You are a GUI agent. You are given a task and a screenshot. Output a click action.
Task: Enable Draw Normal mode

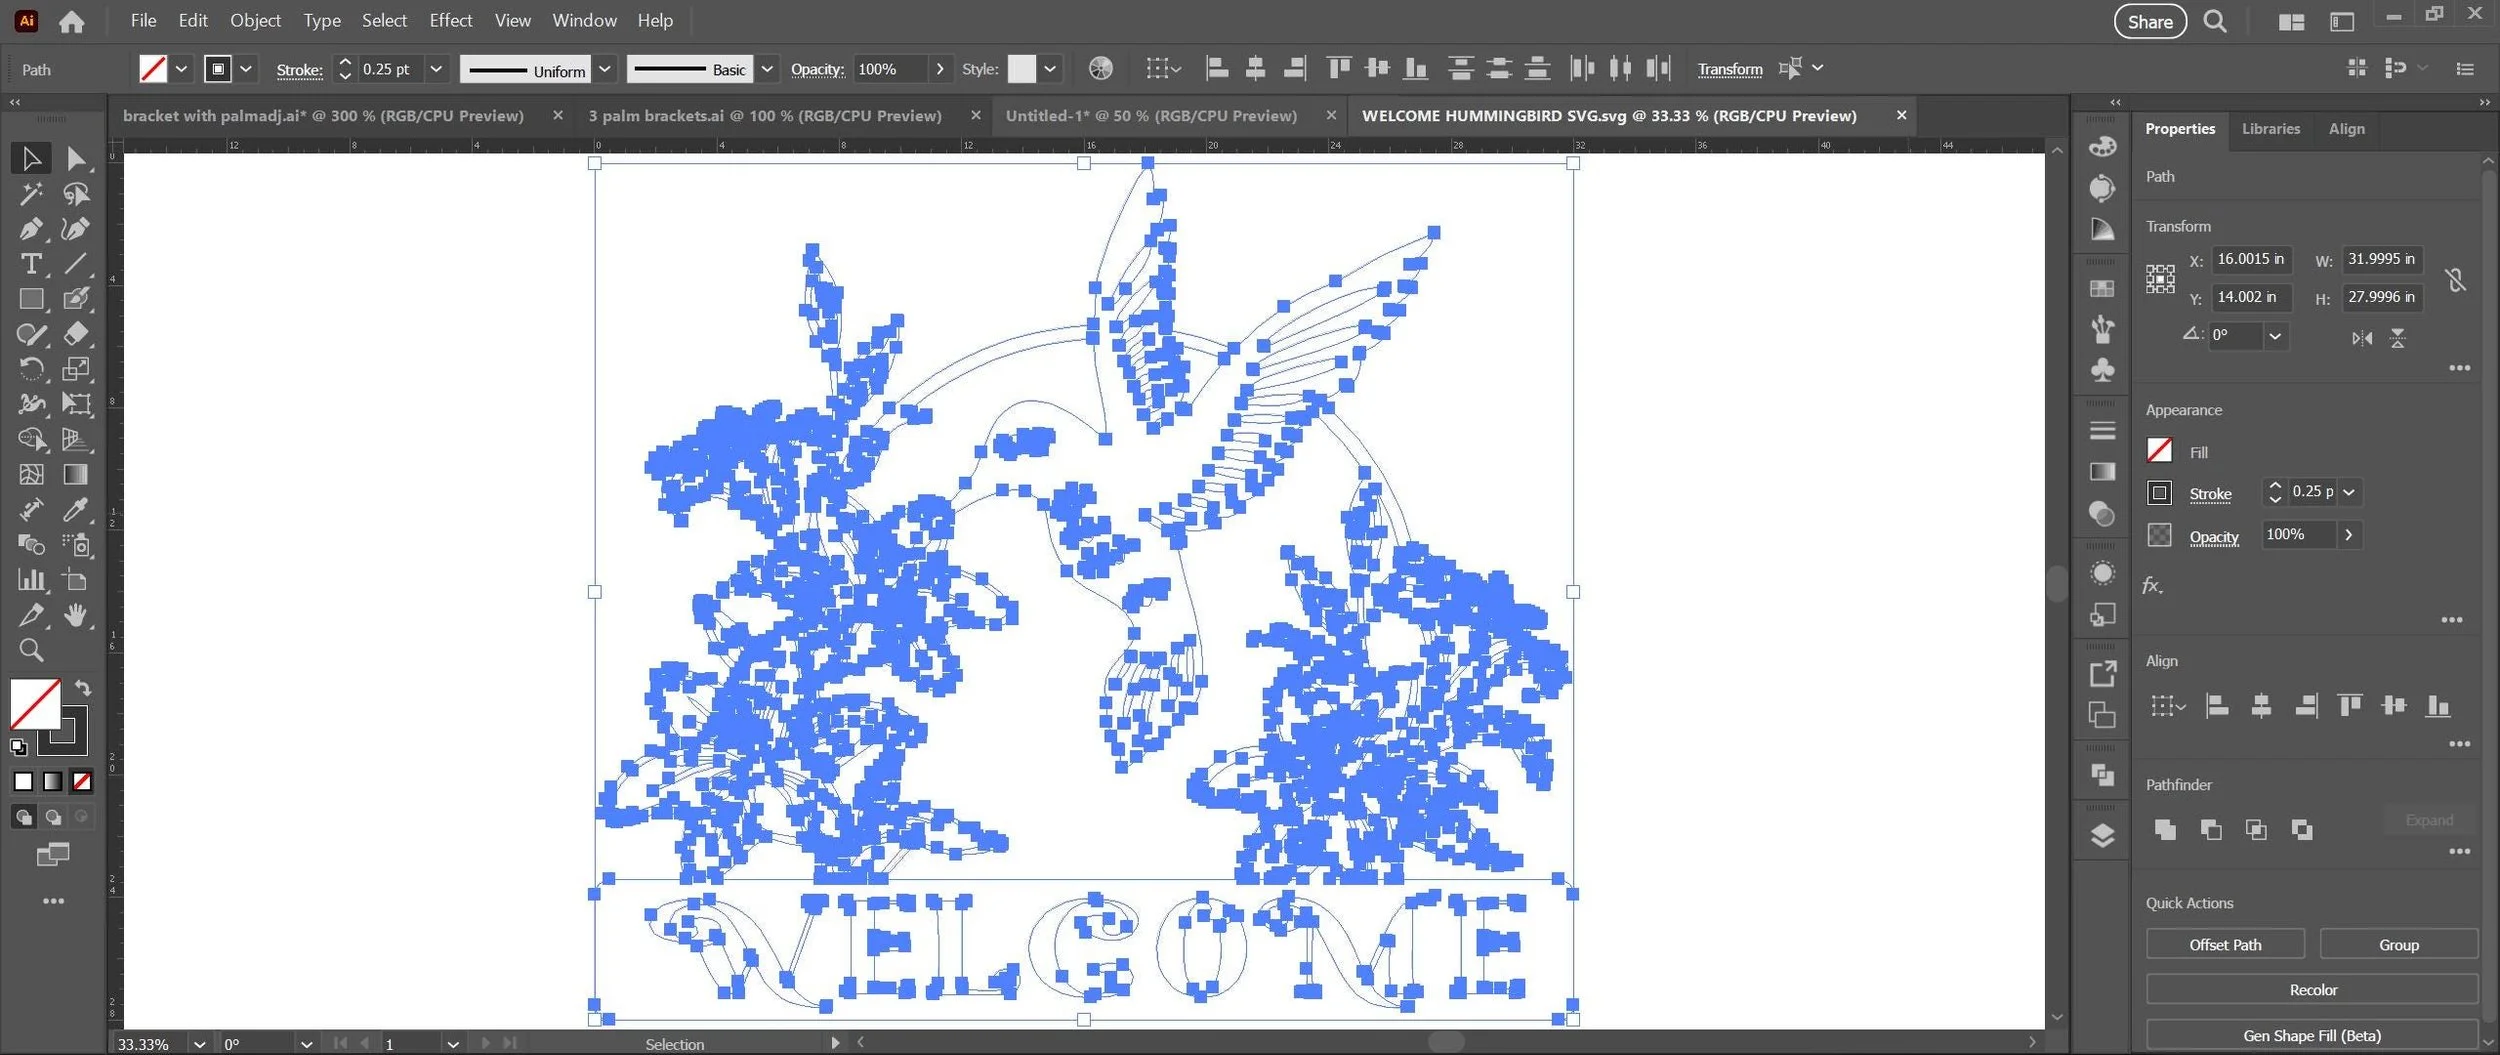23,817
